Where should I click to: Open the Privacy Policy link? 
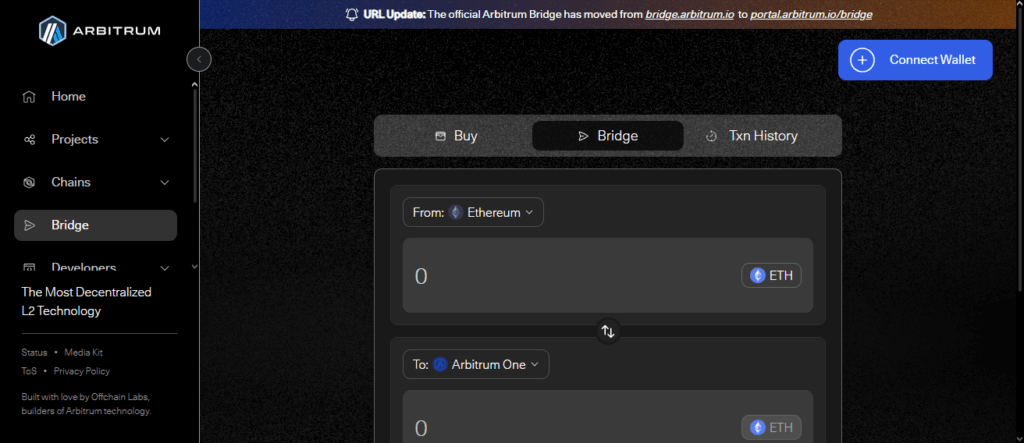(x=82, y=371)
